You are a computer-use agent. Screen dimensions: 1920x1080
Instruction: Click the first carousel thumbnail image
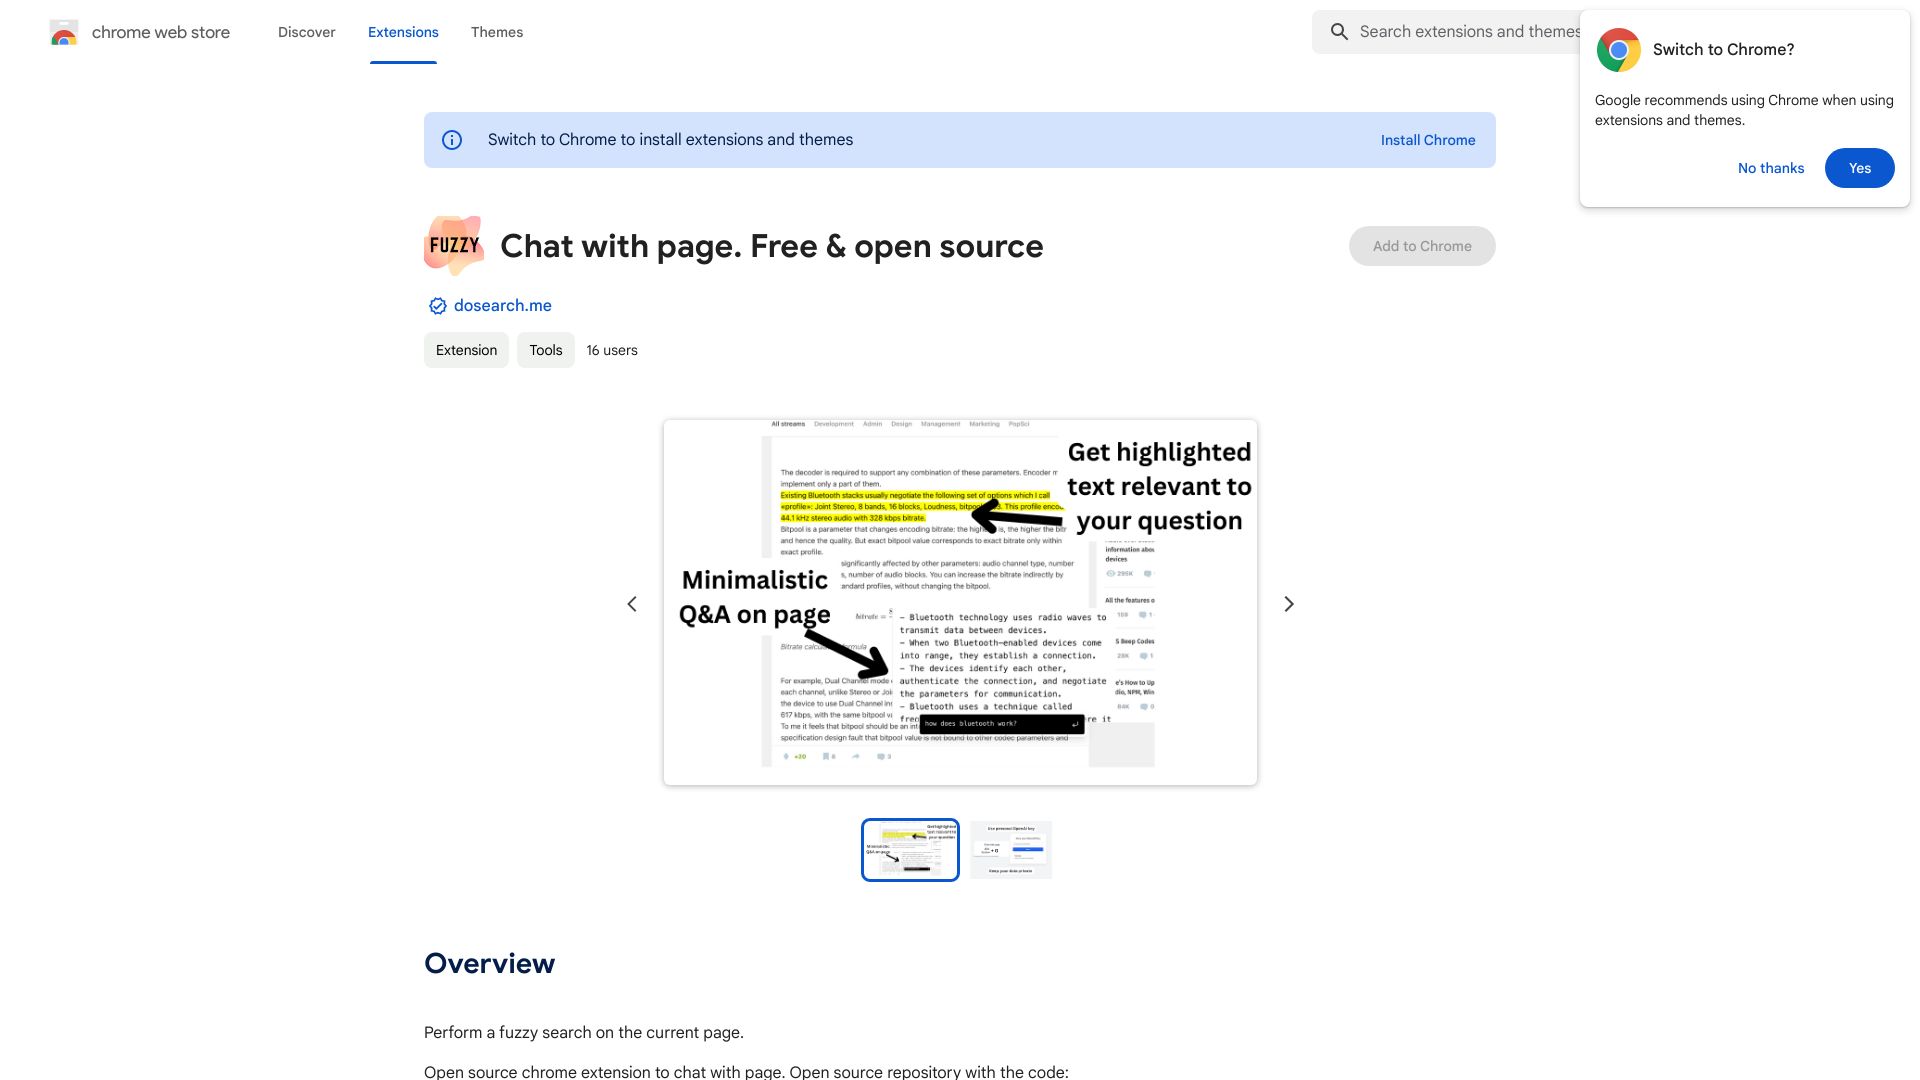point(910,848)
